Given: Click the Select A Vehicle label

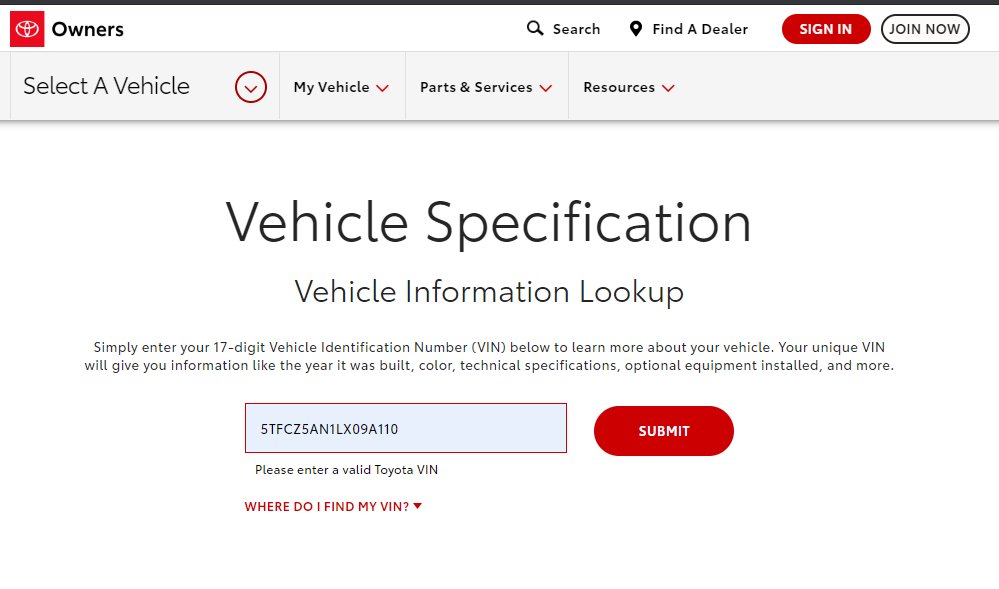Looking at the screenshot, I should pos(106,86).
